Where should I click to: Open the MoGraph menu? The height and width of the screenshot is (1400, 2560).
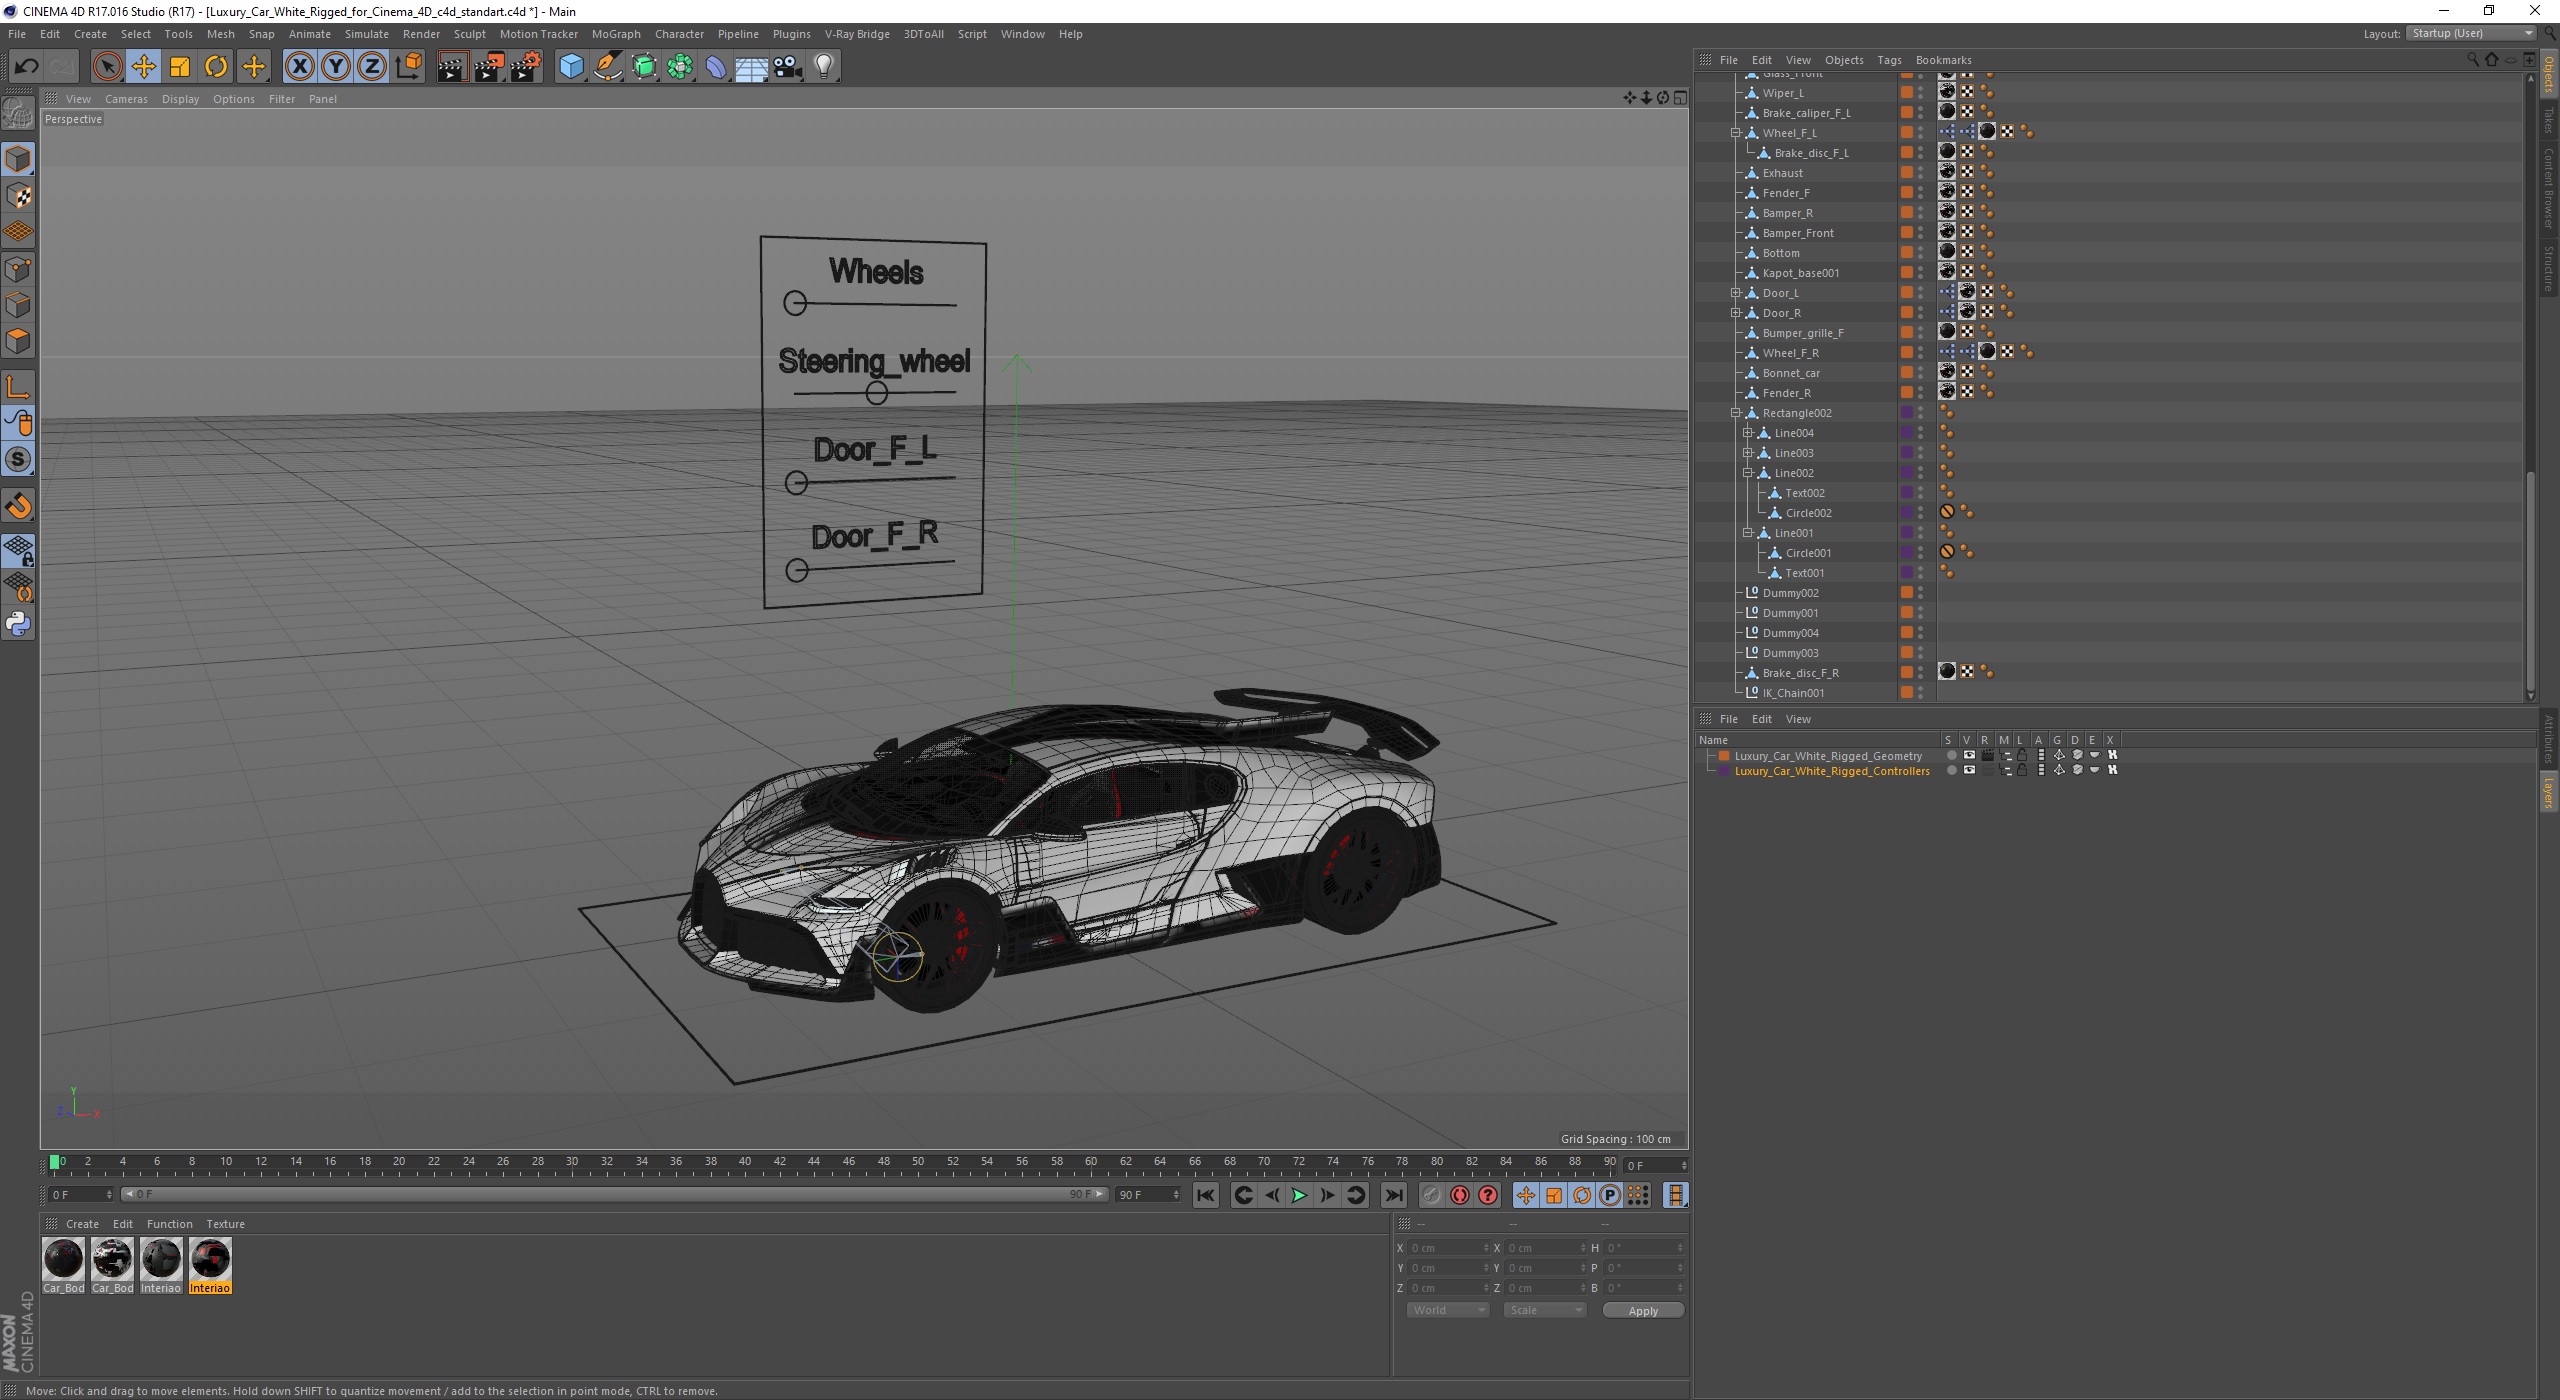tap(616, 34)
